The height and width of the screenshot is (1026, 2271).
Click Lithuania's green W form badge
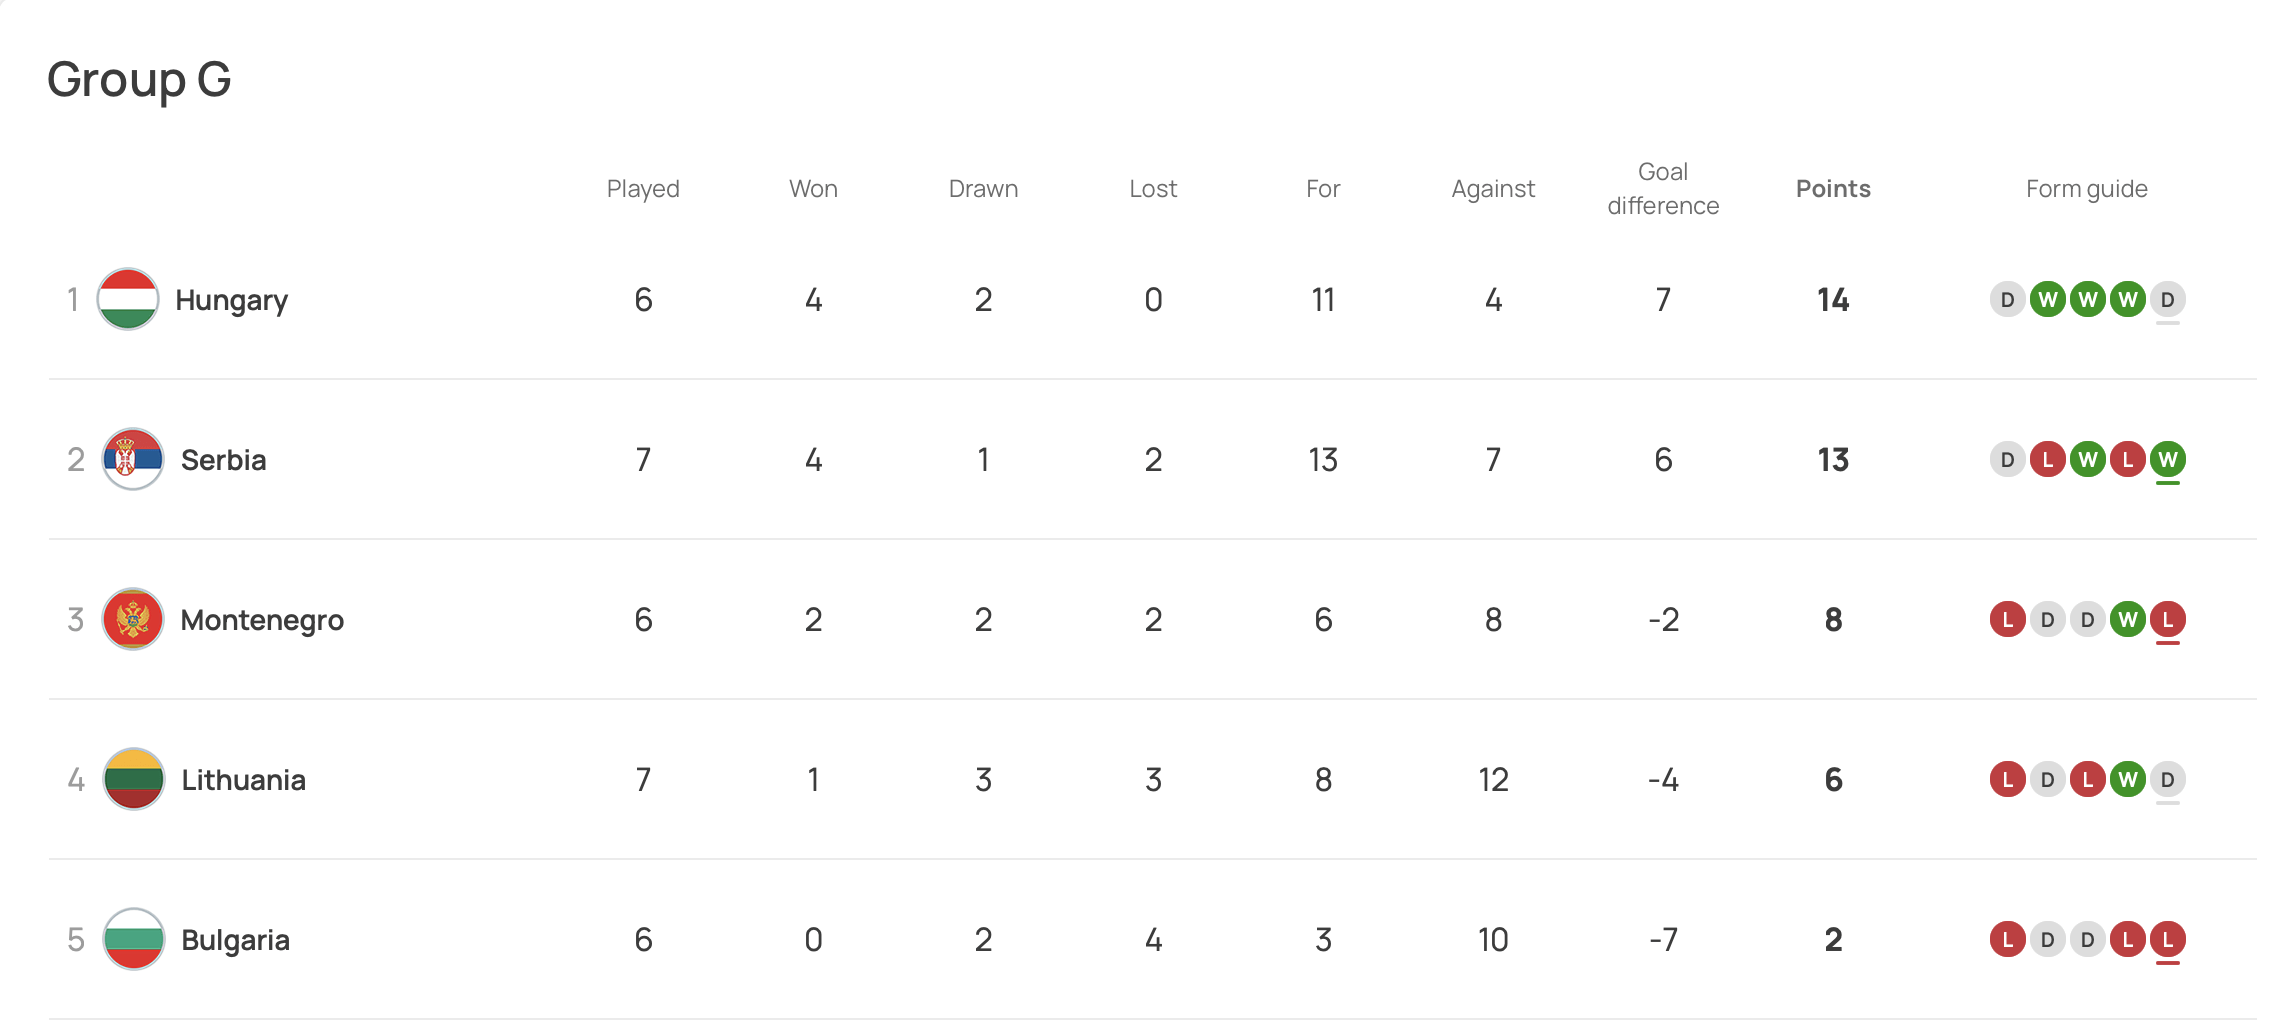coord(2127,779)
